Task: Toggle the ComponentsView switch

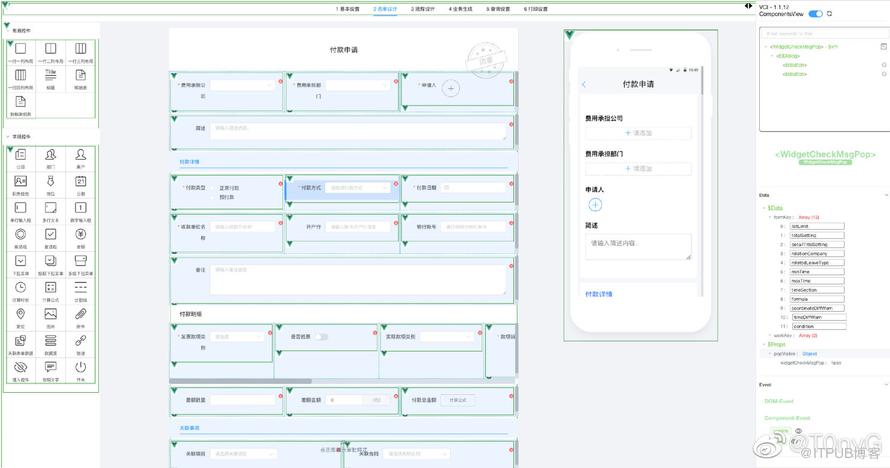Action: point(816,14)
